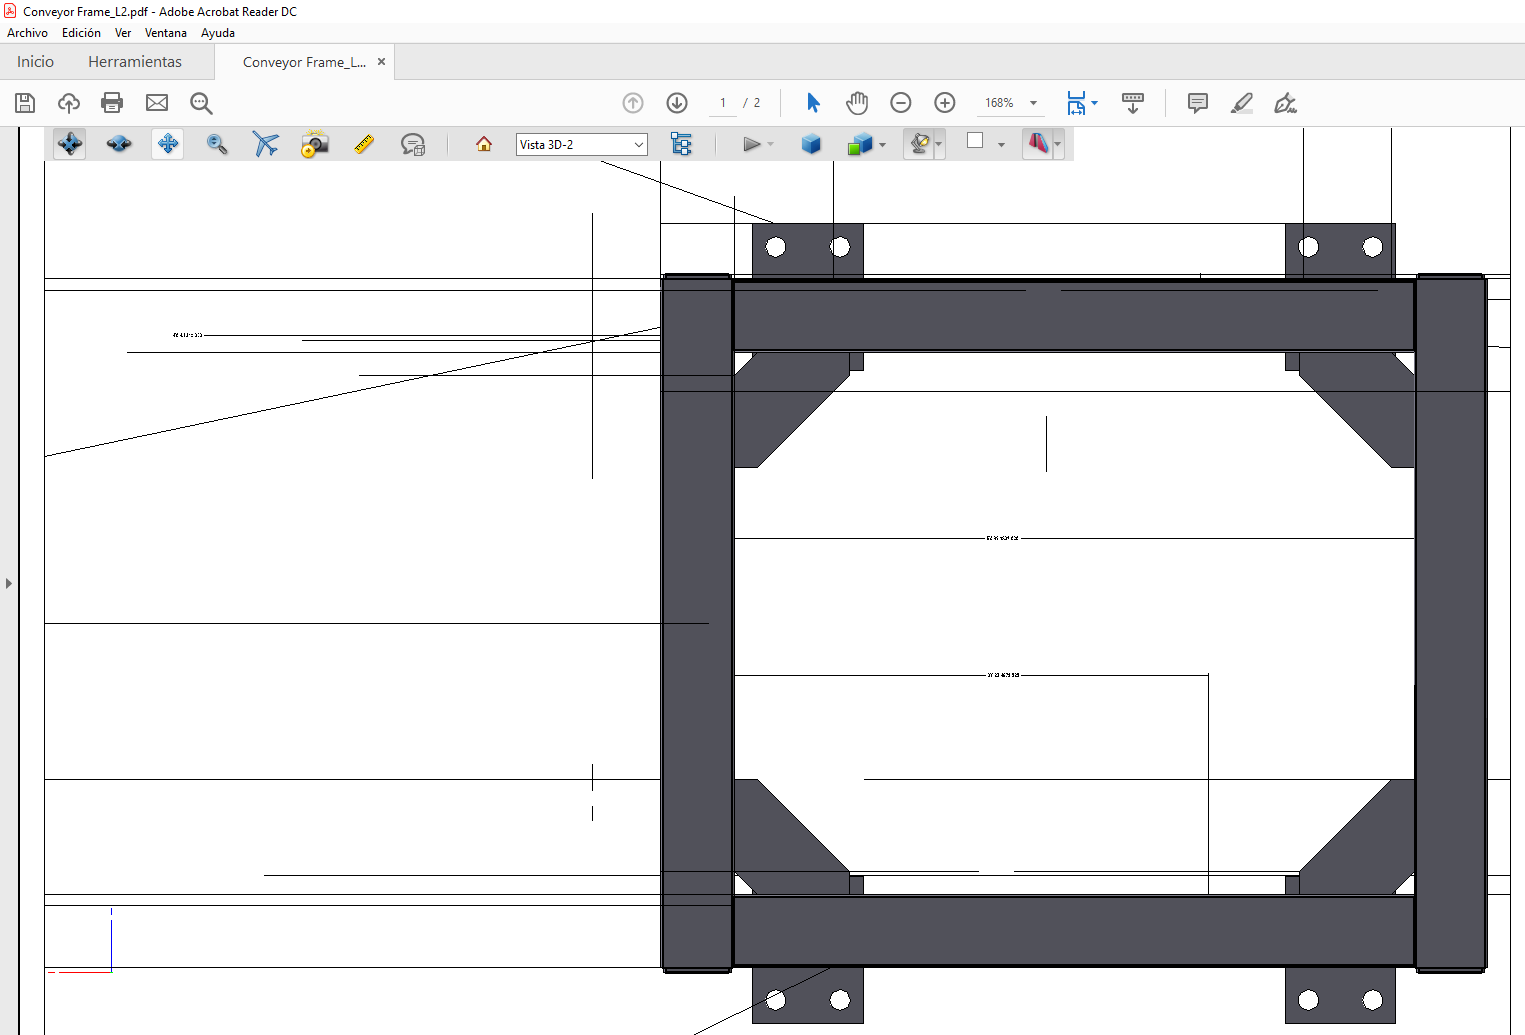Open the Vista 3D-2 views dropdown
Viewport: 1525px width, 1035px height.
639,144
